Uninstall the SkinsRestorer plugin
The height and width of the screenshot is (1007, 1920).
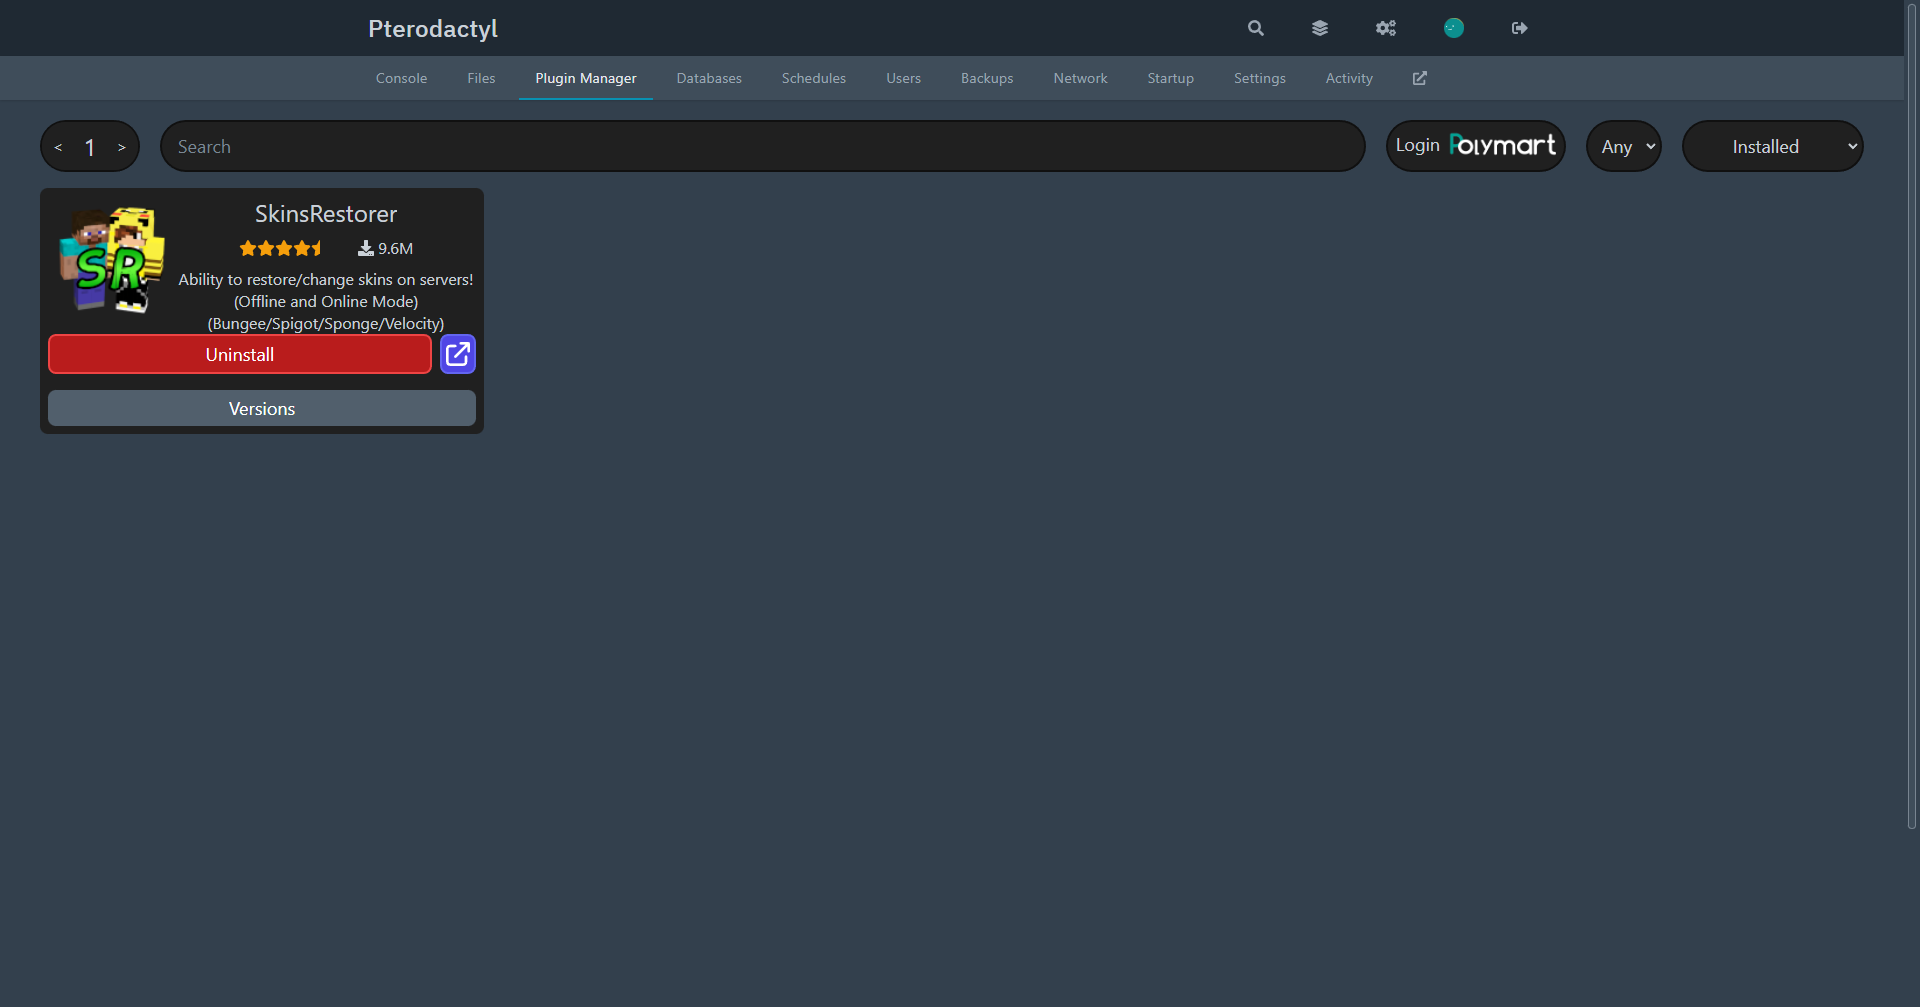pyautogui.click(x=240, y=354)
